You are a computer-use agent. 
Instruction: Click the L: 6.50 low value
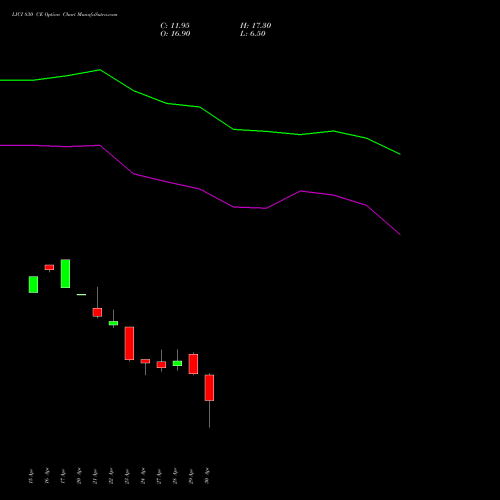click(253, 34)
